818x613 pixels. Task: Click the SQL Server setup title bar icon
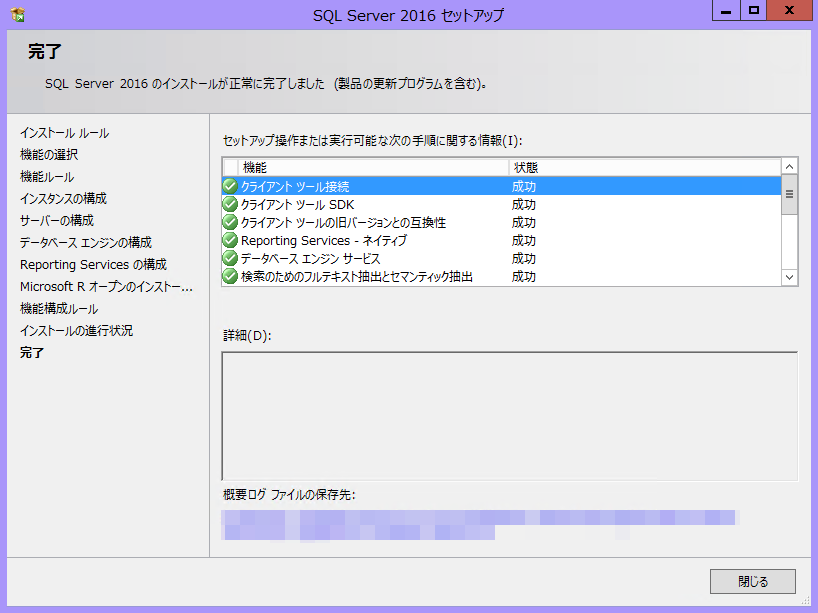pyautogui.click(x=18, y=15)
